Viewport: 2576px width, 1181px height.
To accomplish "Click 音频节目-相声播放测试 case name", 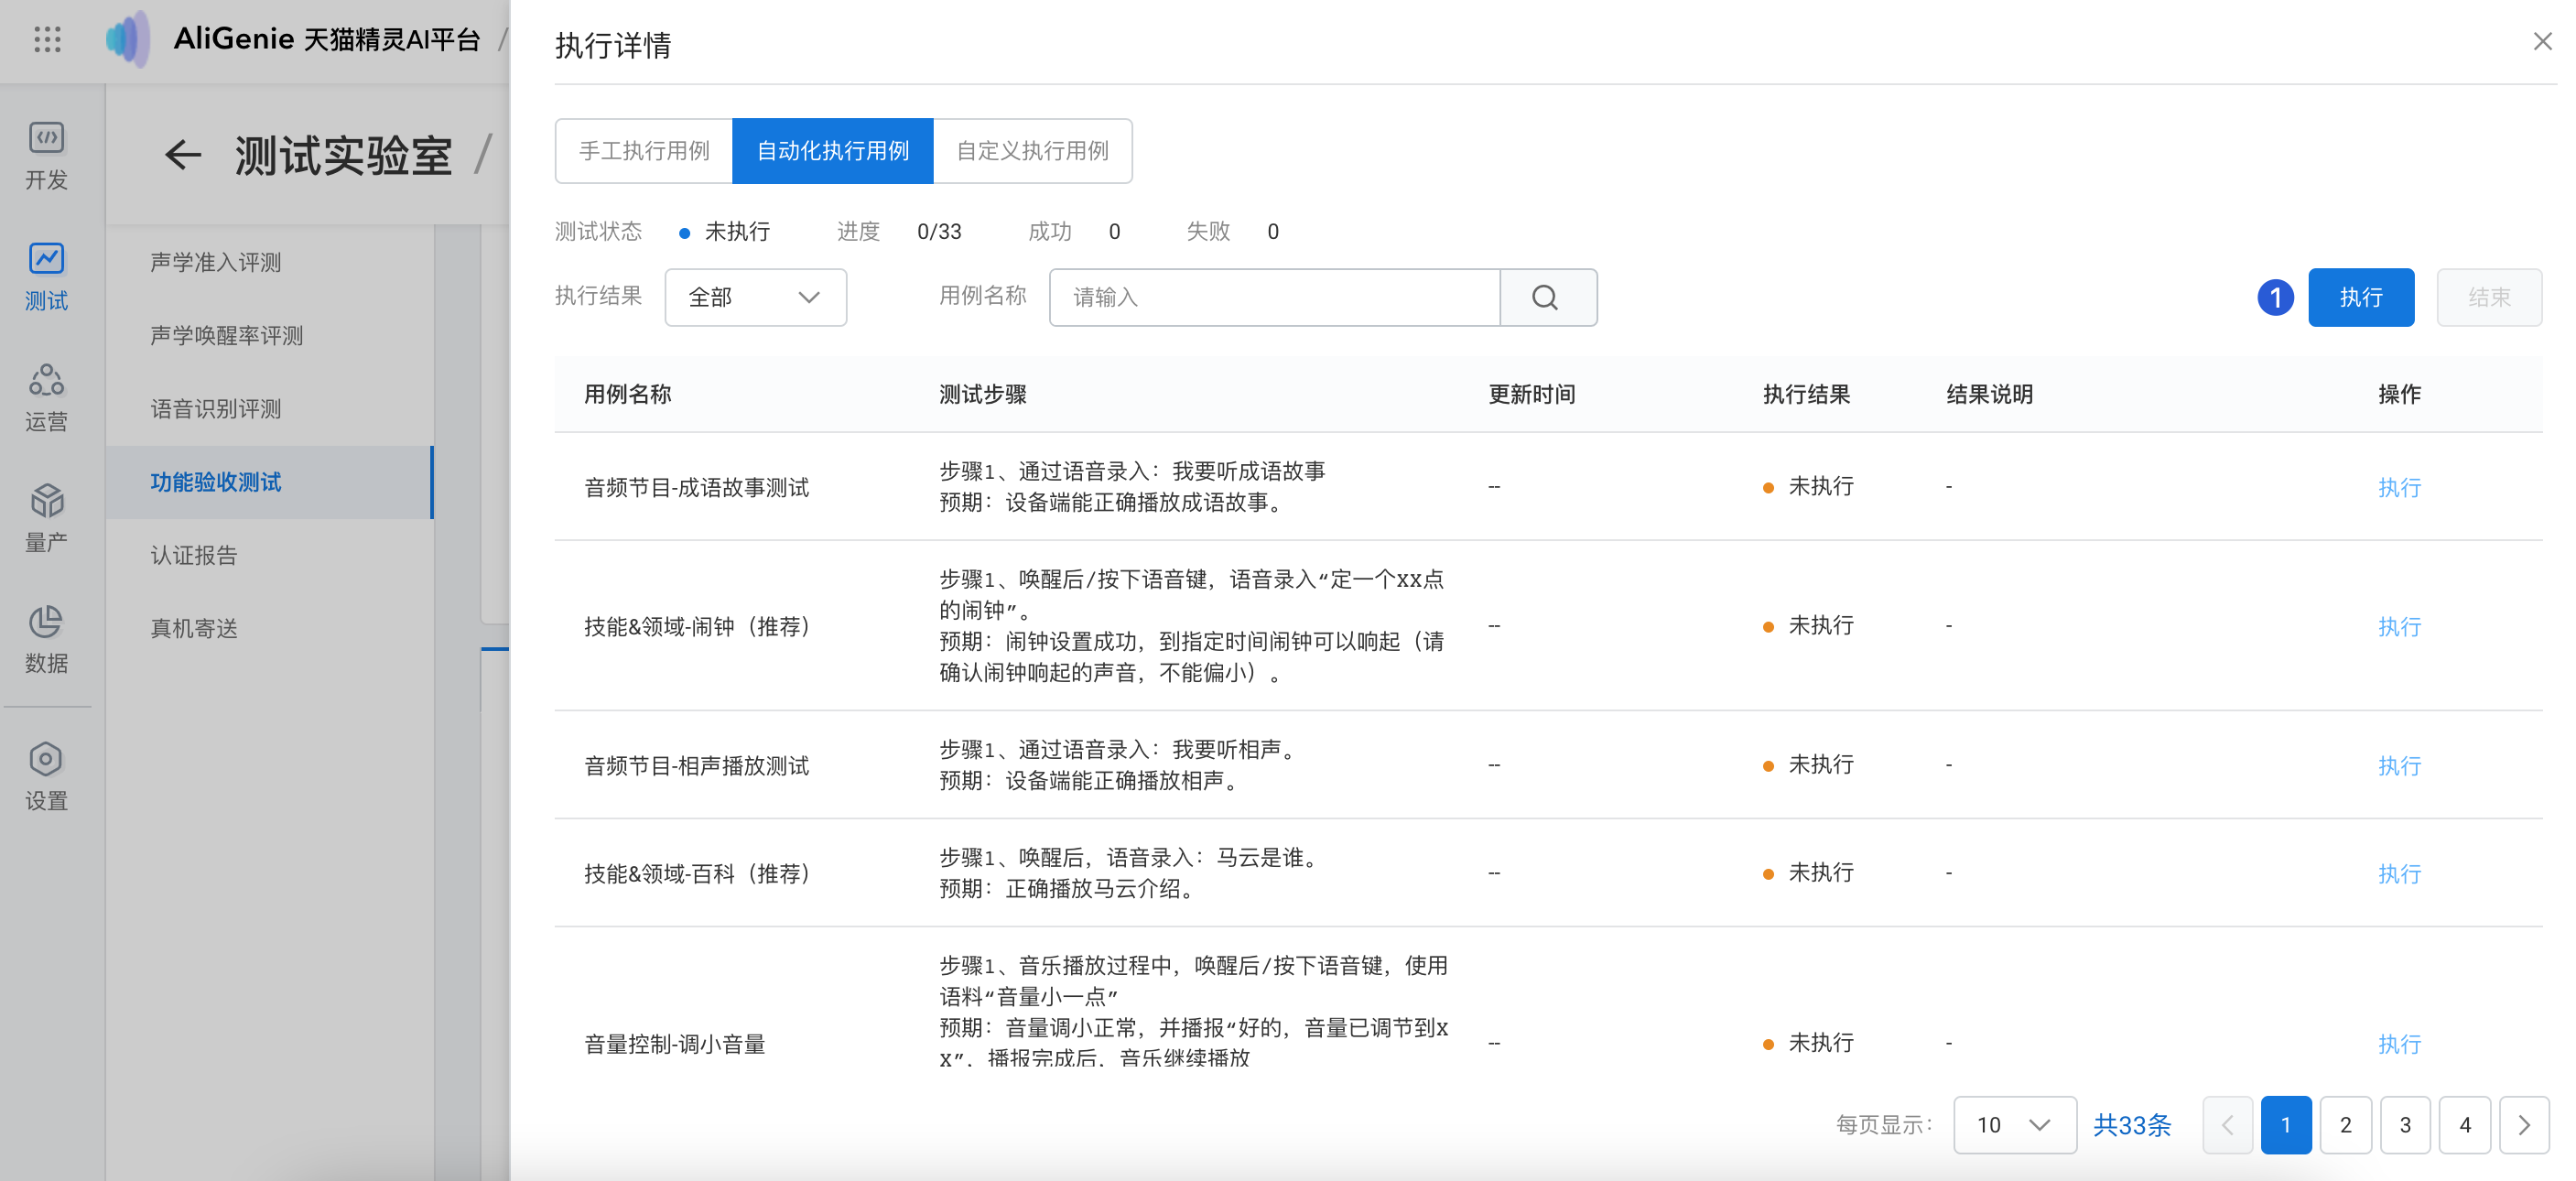I will [x=696, y=765].
